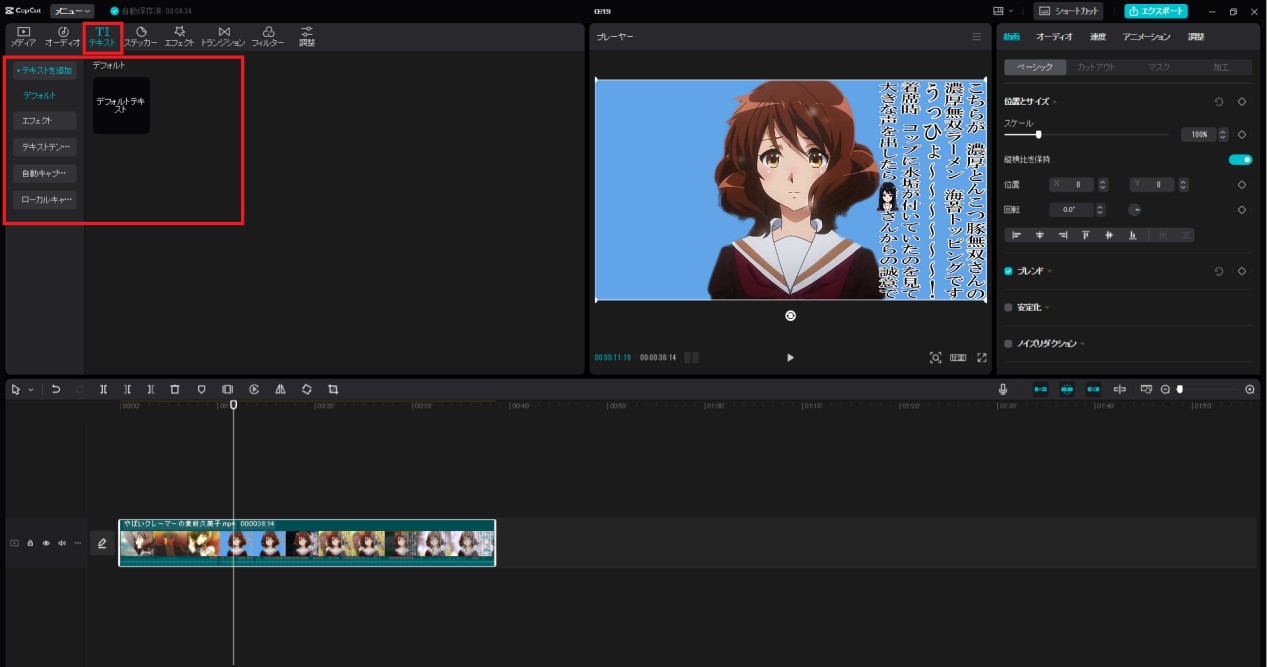Image resolution: width=1267 pixels, height=667 pixels.
Task: Click the aspect ratio icon in the player
Action: click(x=958, y=357)
